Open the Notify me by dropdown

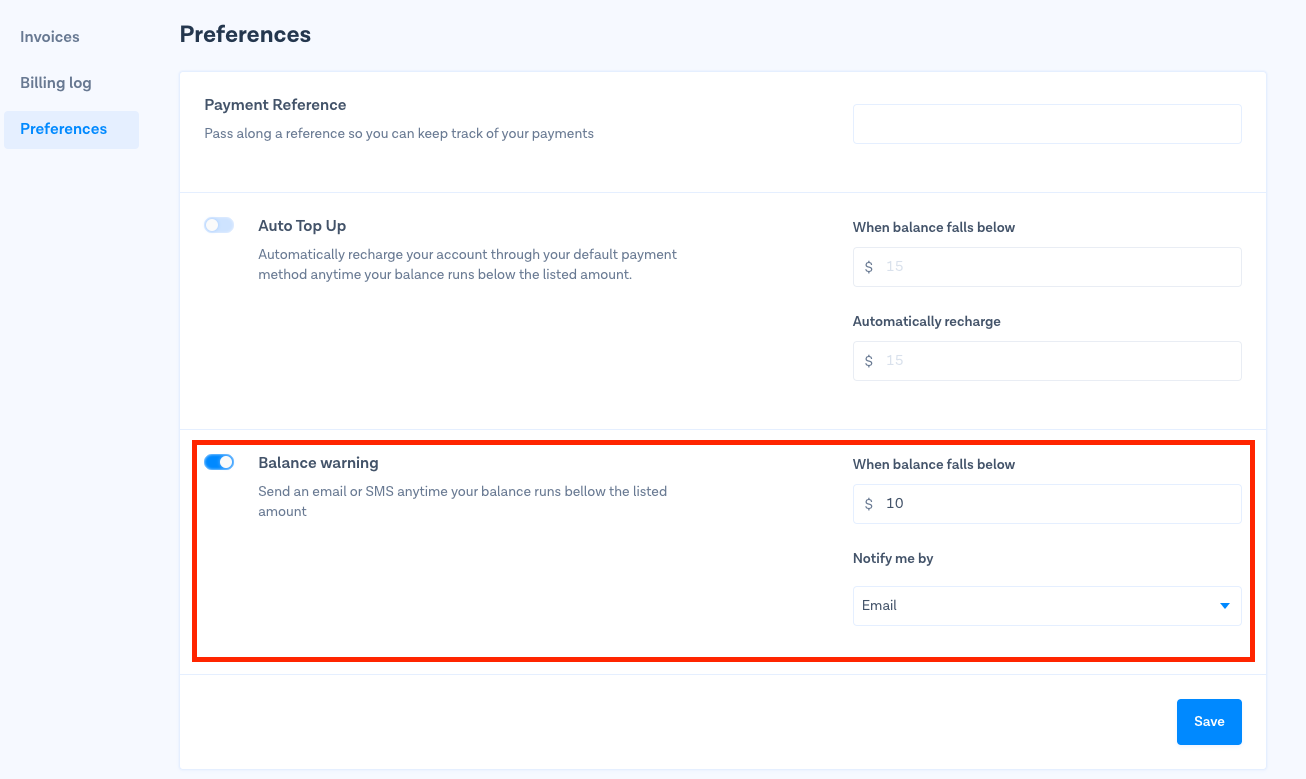1046,606
